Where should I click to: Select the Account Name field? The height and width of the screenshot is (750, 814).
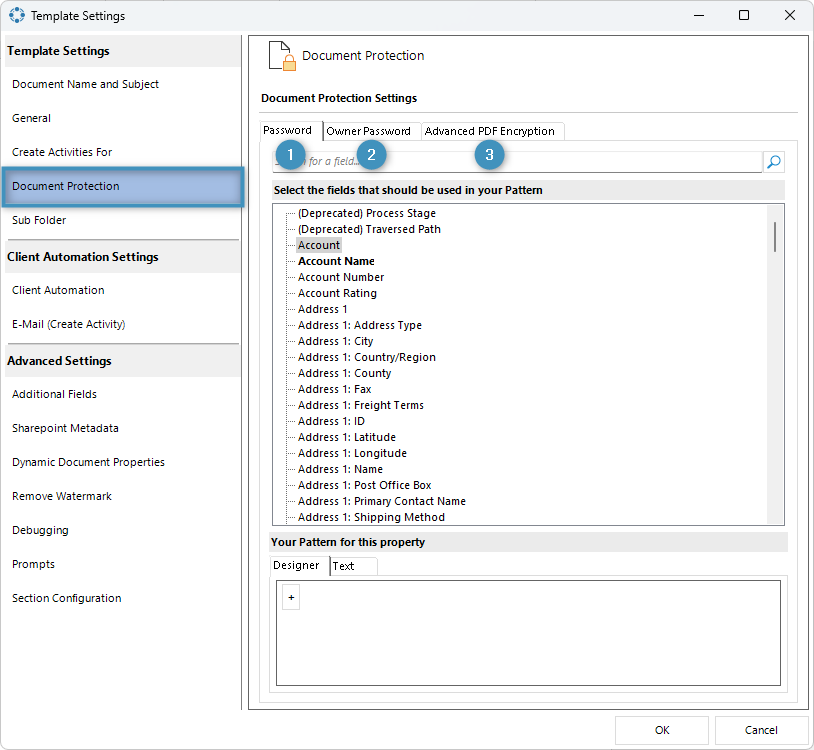[x=336, y=262]
